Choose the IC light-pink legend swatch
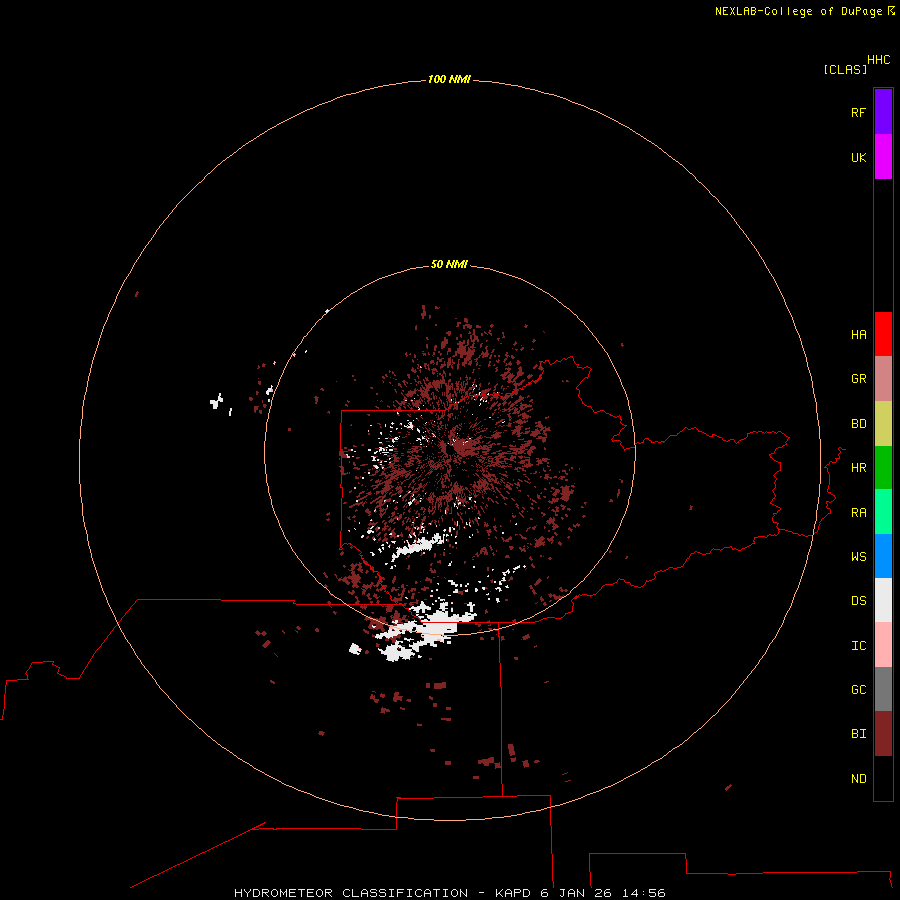 (883, 645)
